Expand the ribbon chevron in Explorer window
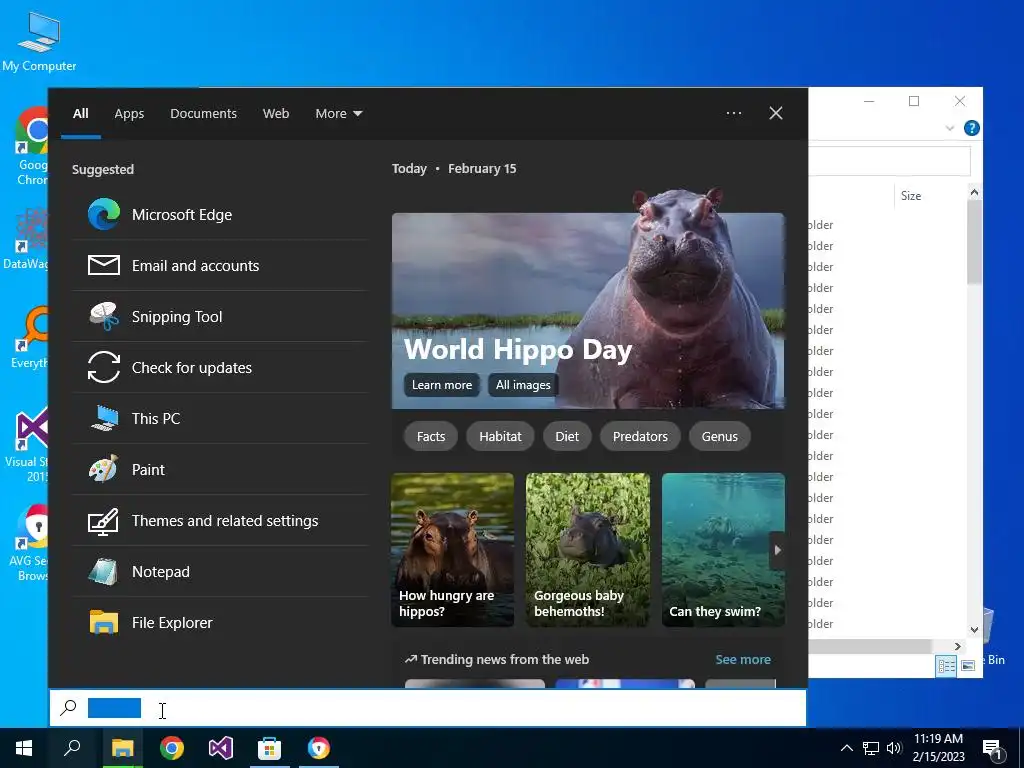This screenshot has height=768, width=1024. 950,129
